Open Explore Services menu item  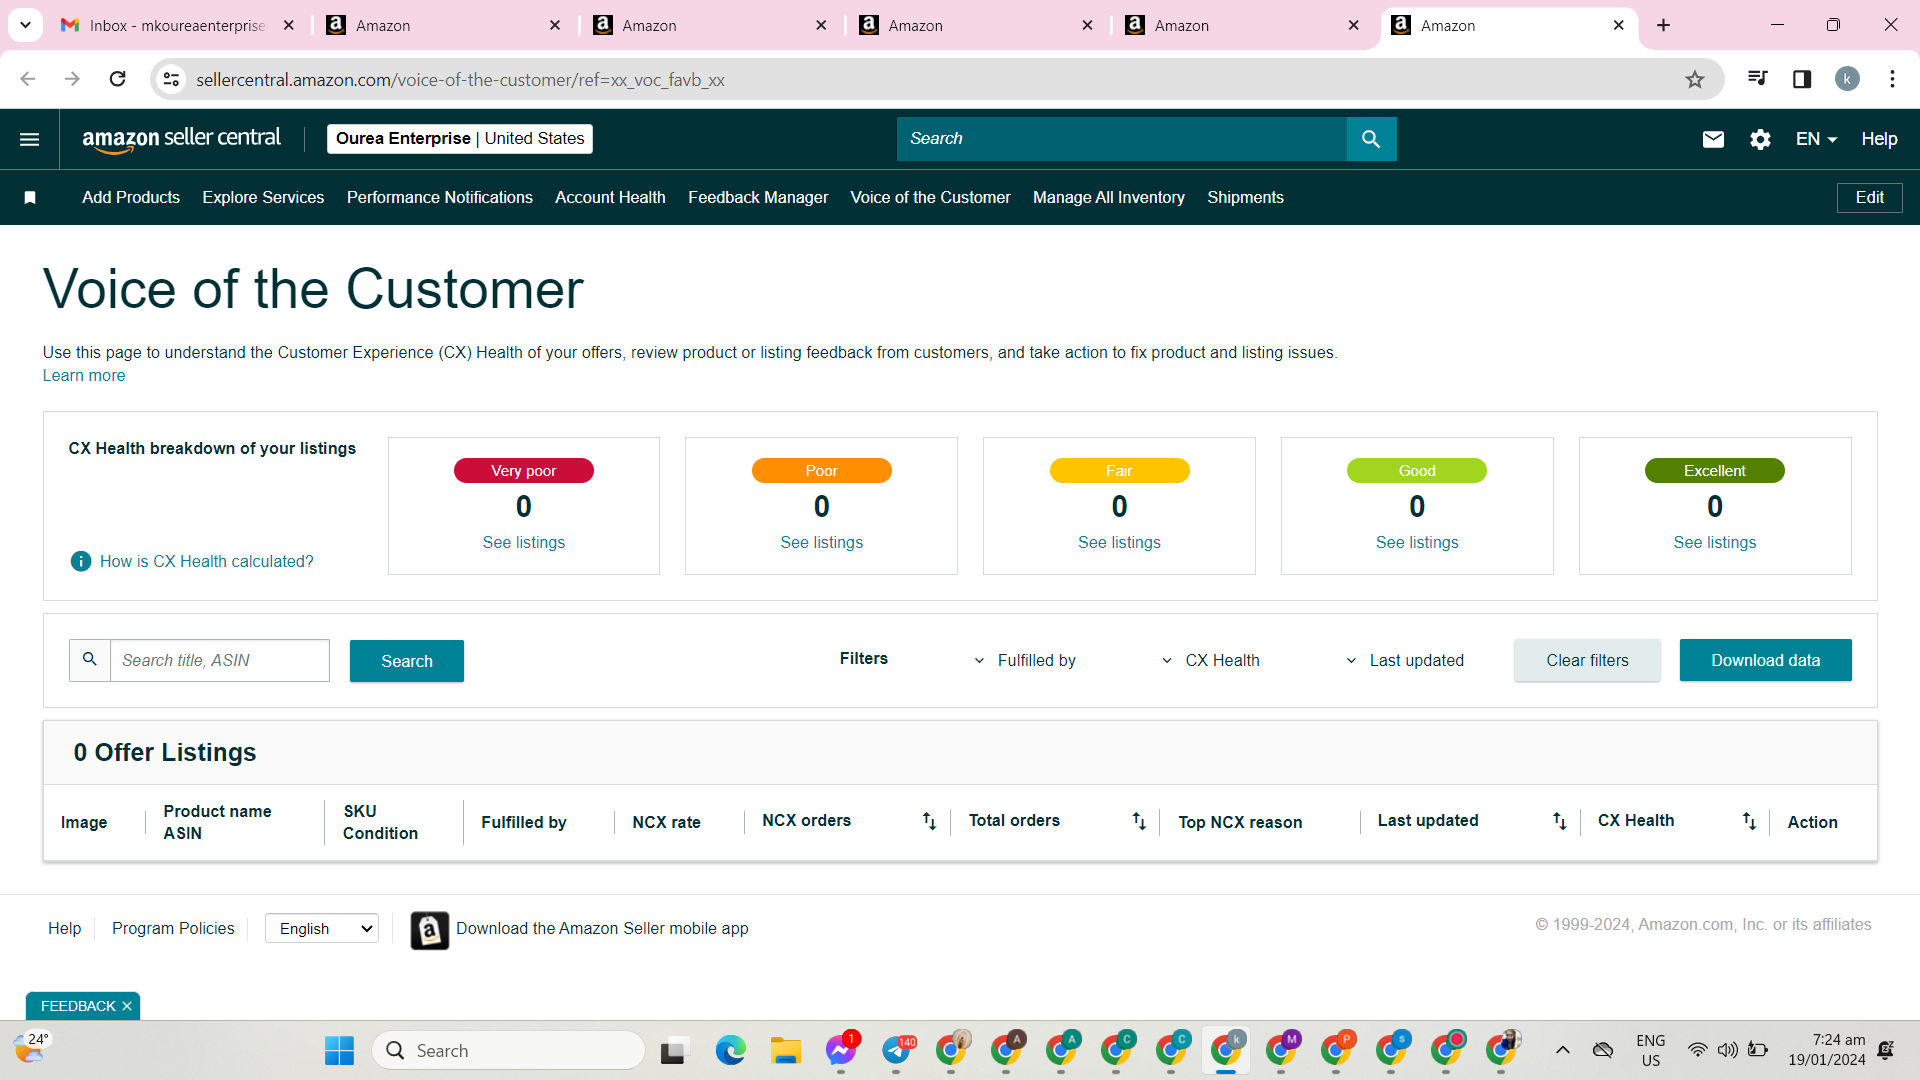pos(263,198)
